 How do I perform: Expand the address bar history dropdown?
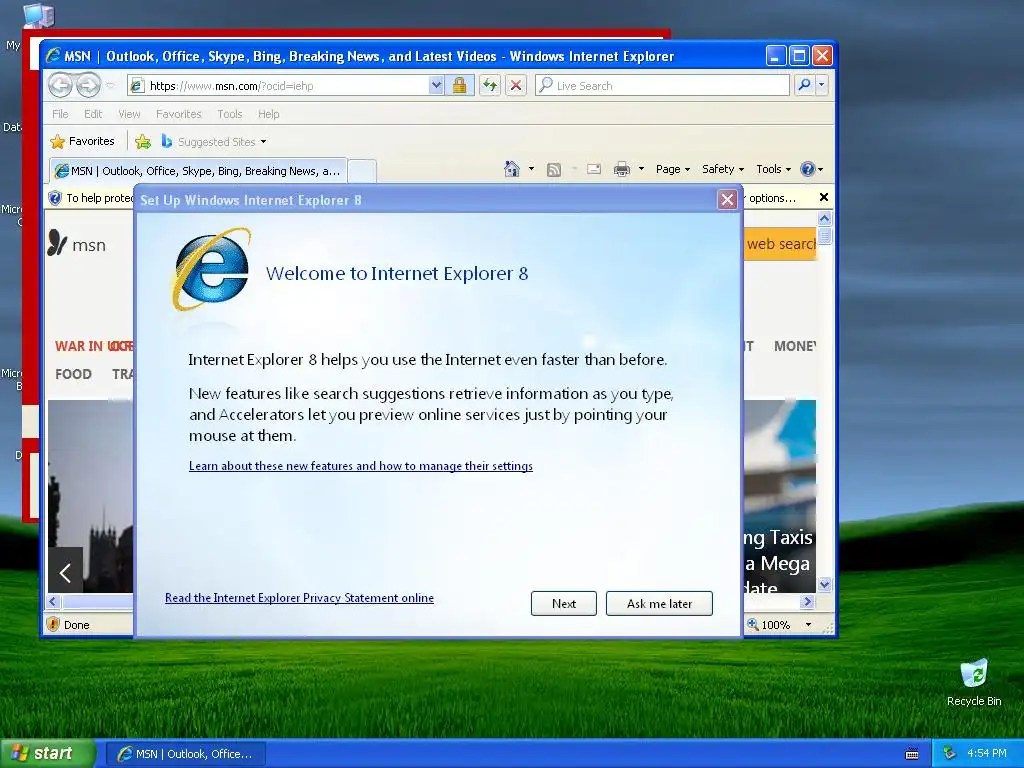[436, 86]
